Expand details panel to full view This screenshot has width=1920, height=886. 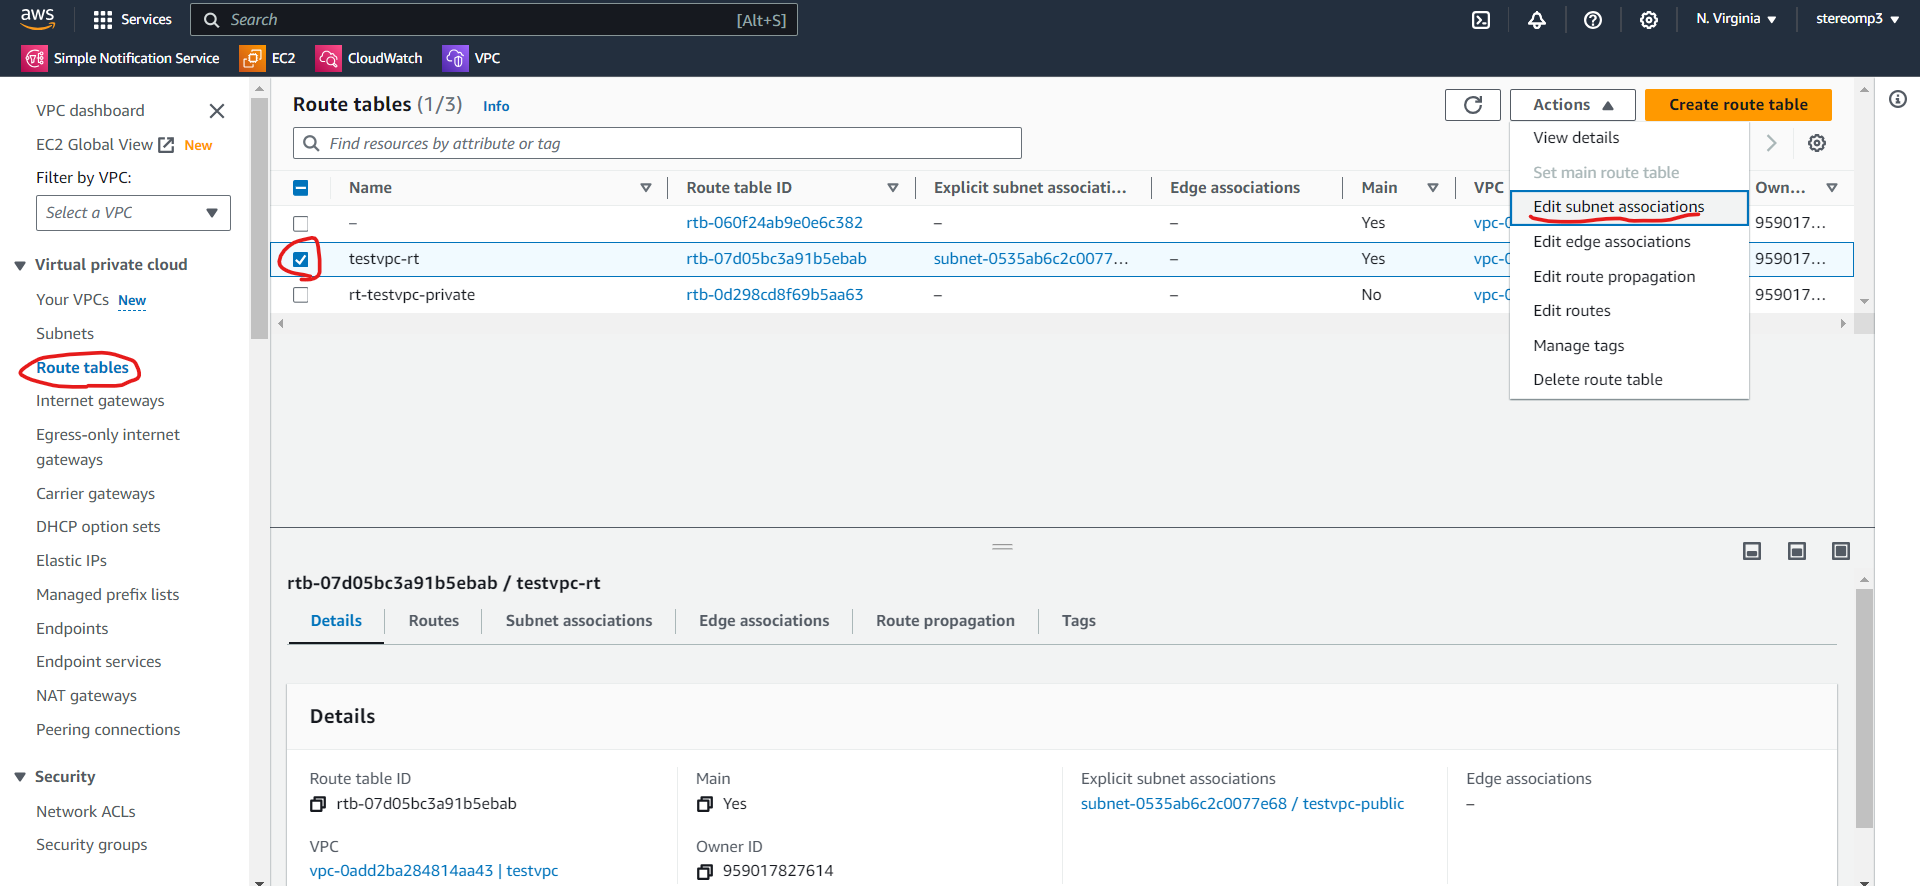point(1841,551)
